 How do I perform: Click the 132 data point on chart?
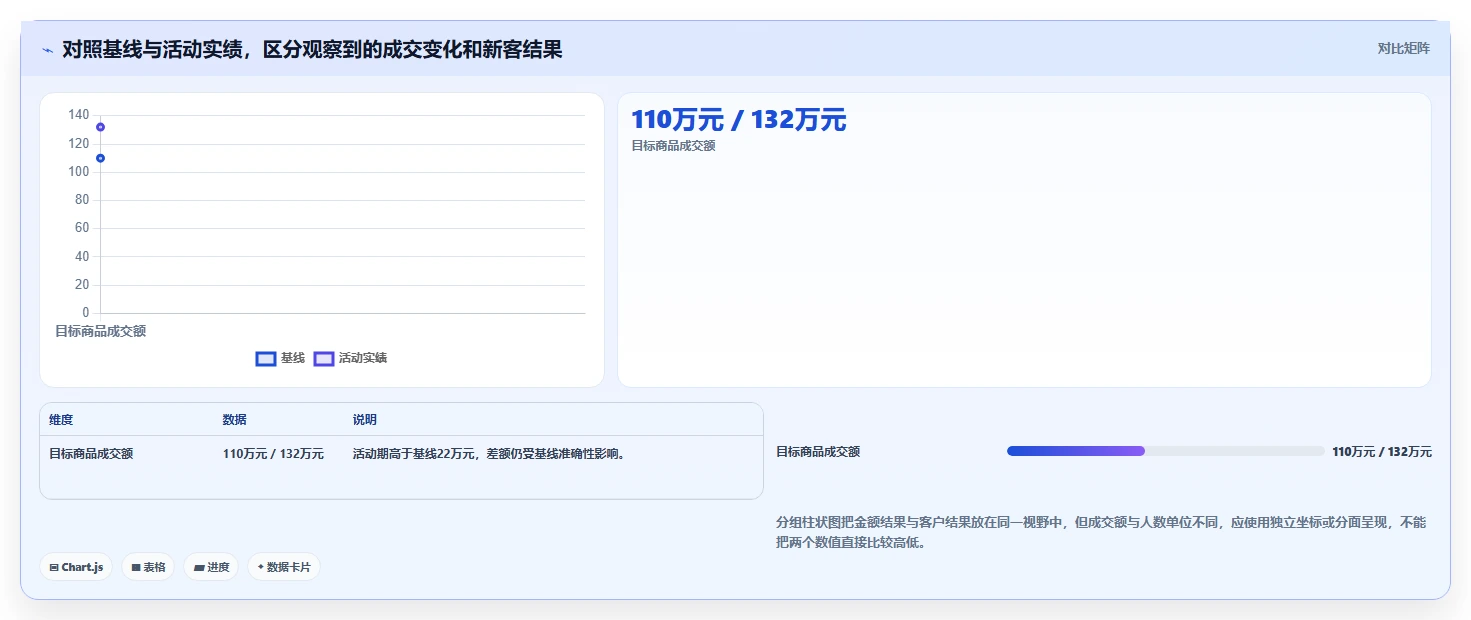(100, 127)
